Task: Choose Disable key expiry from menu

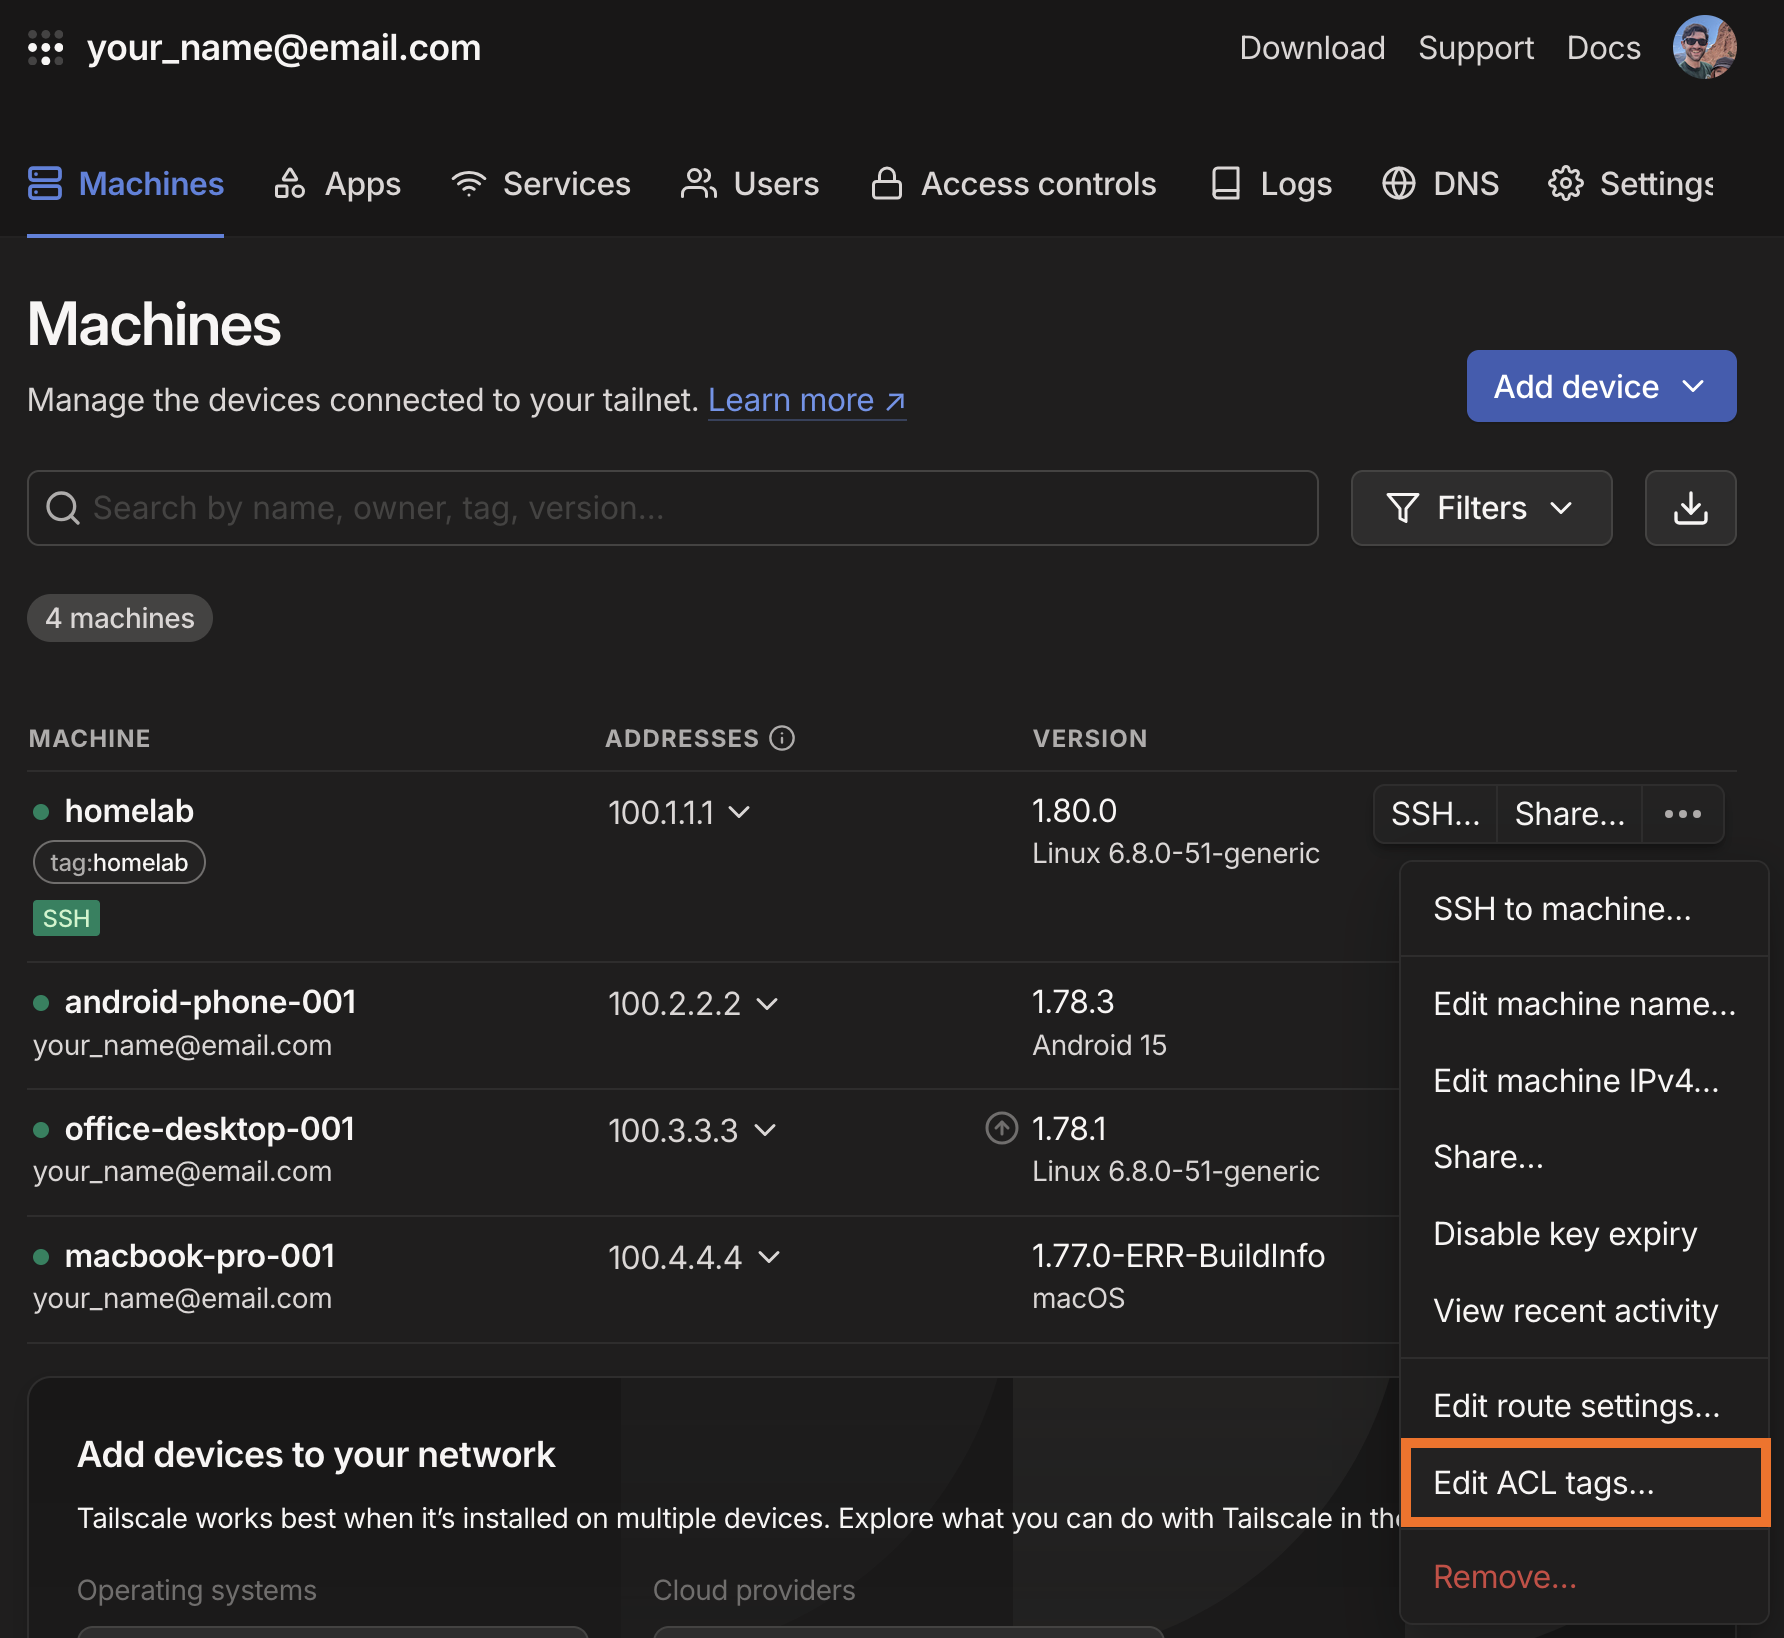Action: pyautogui.click(x=1565, y=1234)
